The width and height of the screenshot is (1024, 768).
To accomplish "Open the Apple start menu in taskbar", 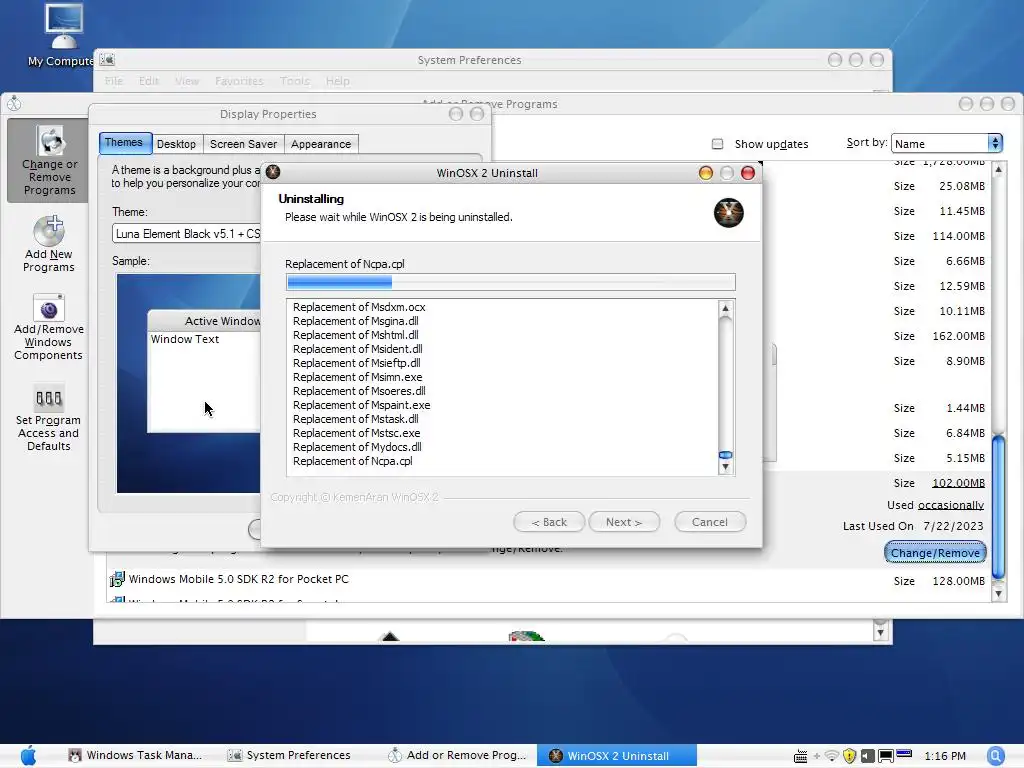I will [x=28, y=755].
